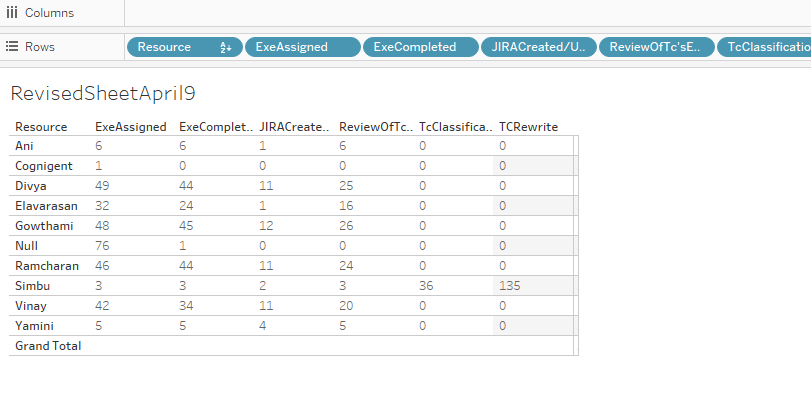
Task: Click Gowthami's ExeCompleted value 45
Action: click(186, 226)
